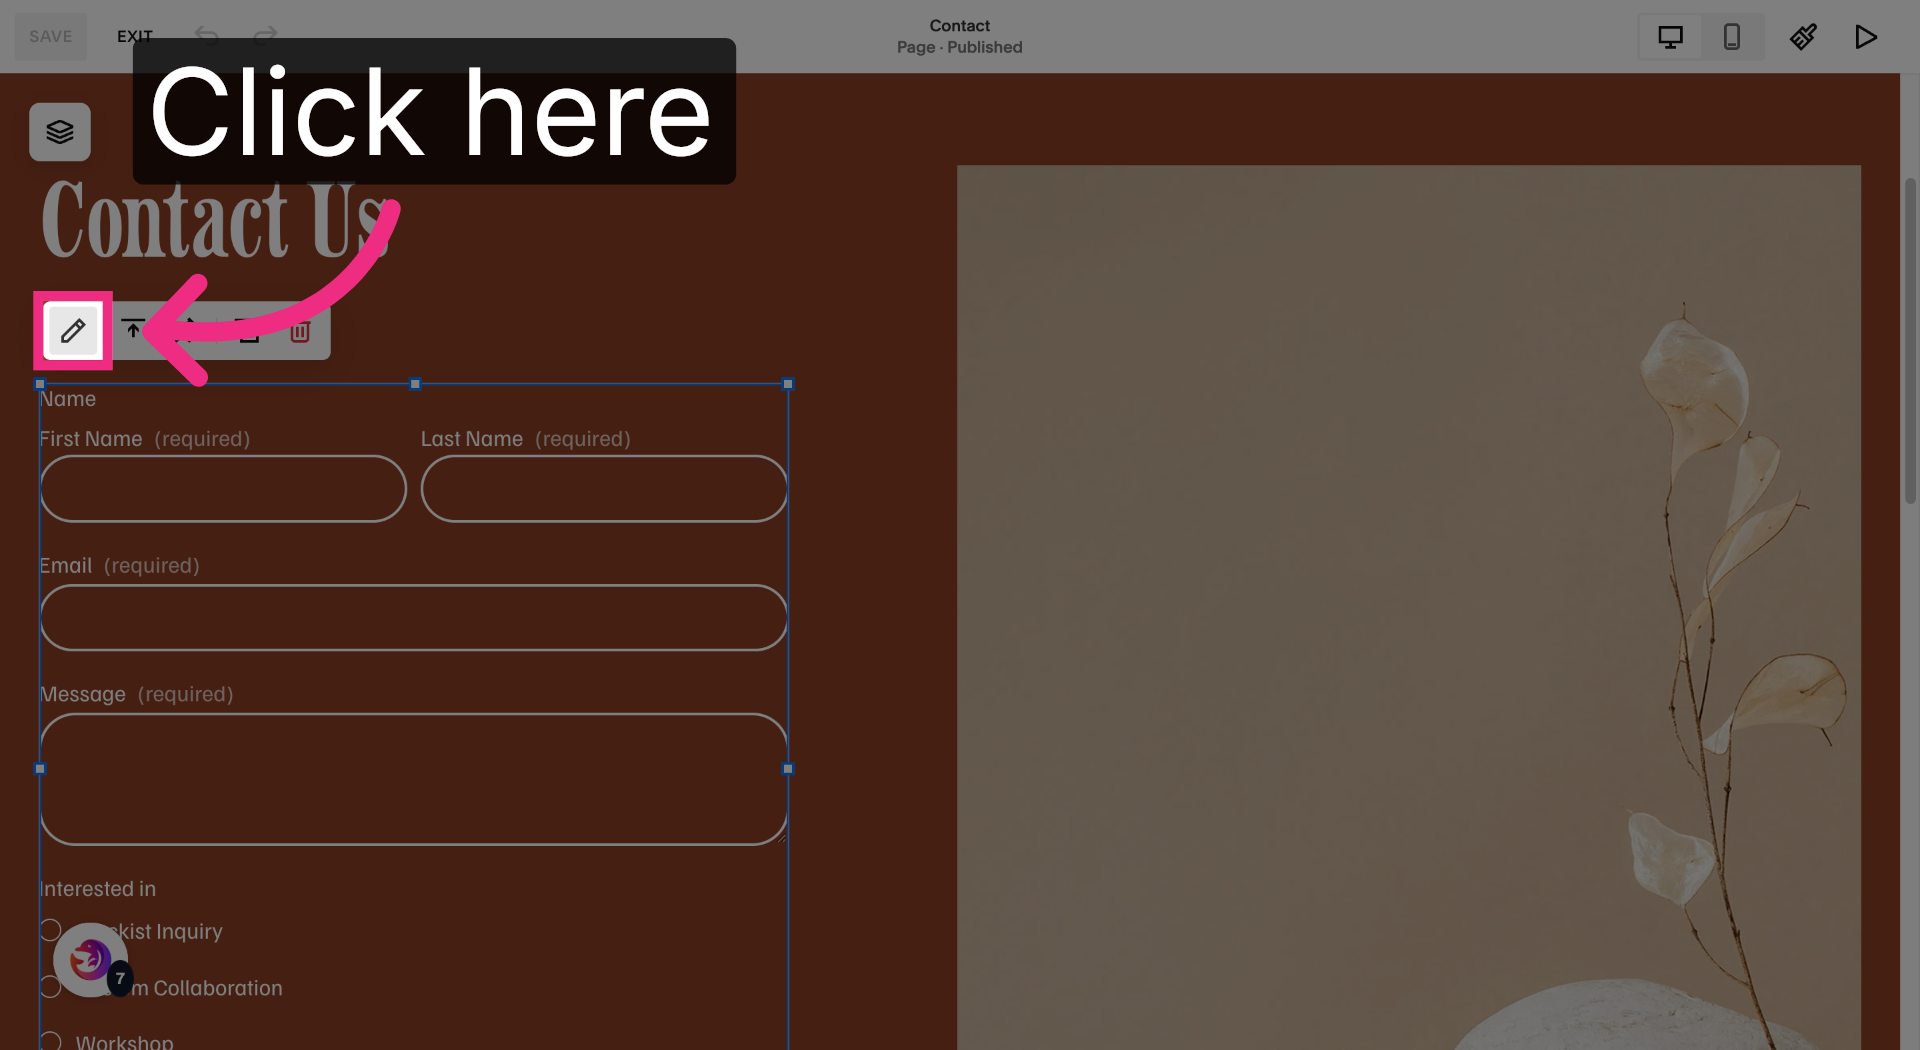Click the "Last Name (required)" label
The width and height of the screenshot is (1920, 1050).
526,439
